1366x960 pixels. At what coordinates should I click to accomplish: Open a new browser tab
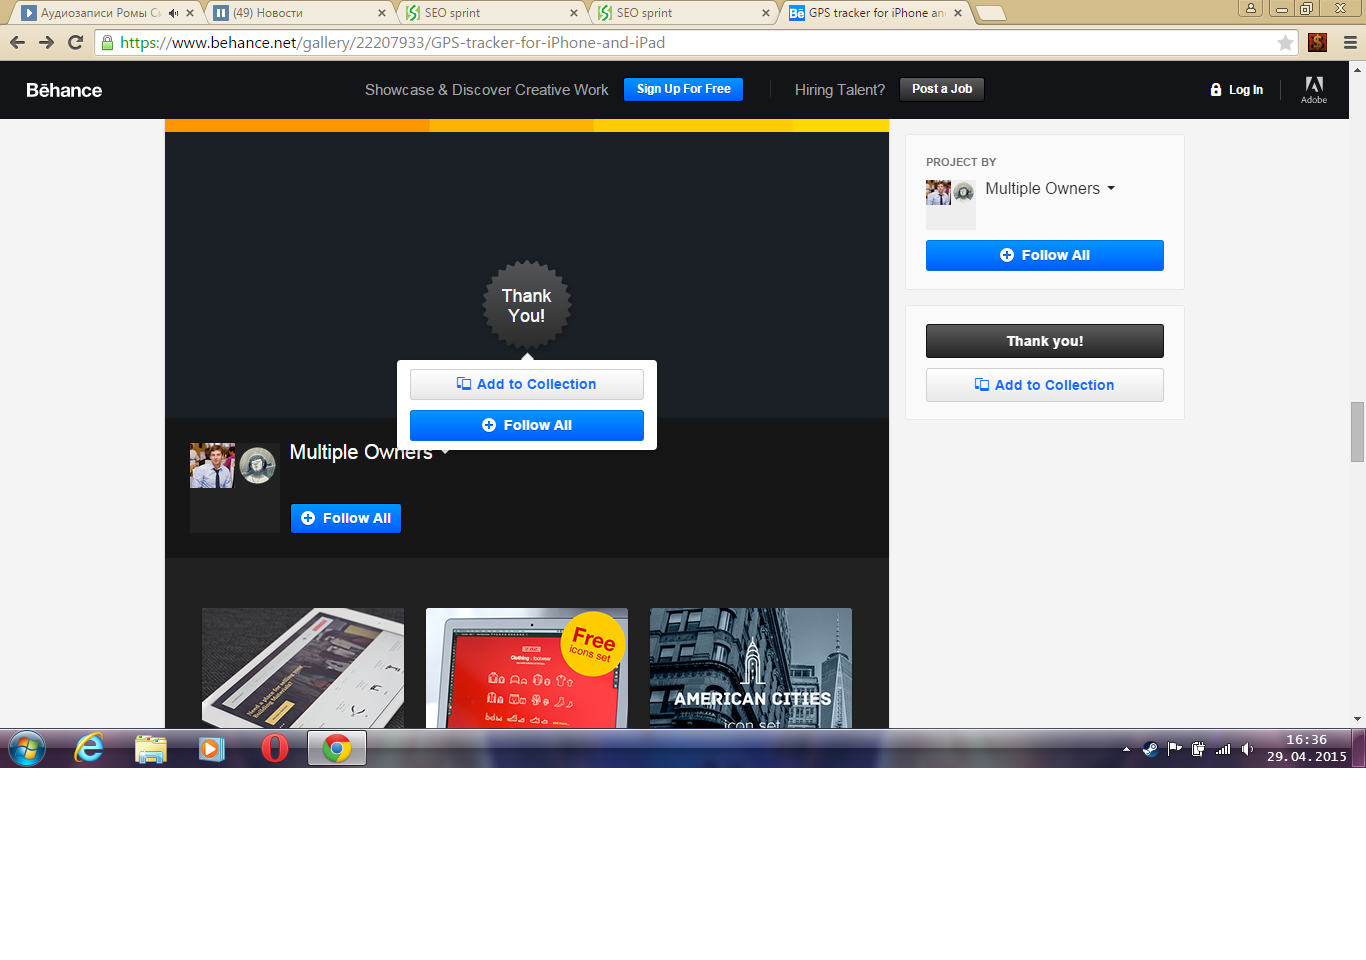coord(990,13)
